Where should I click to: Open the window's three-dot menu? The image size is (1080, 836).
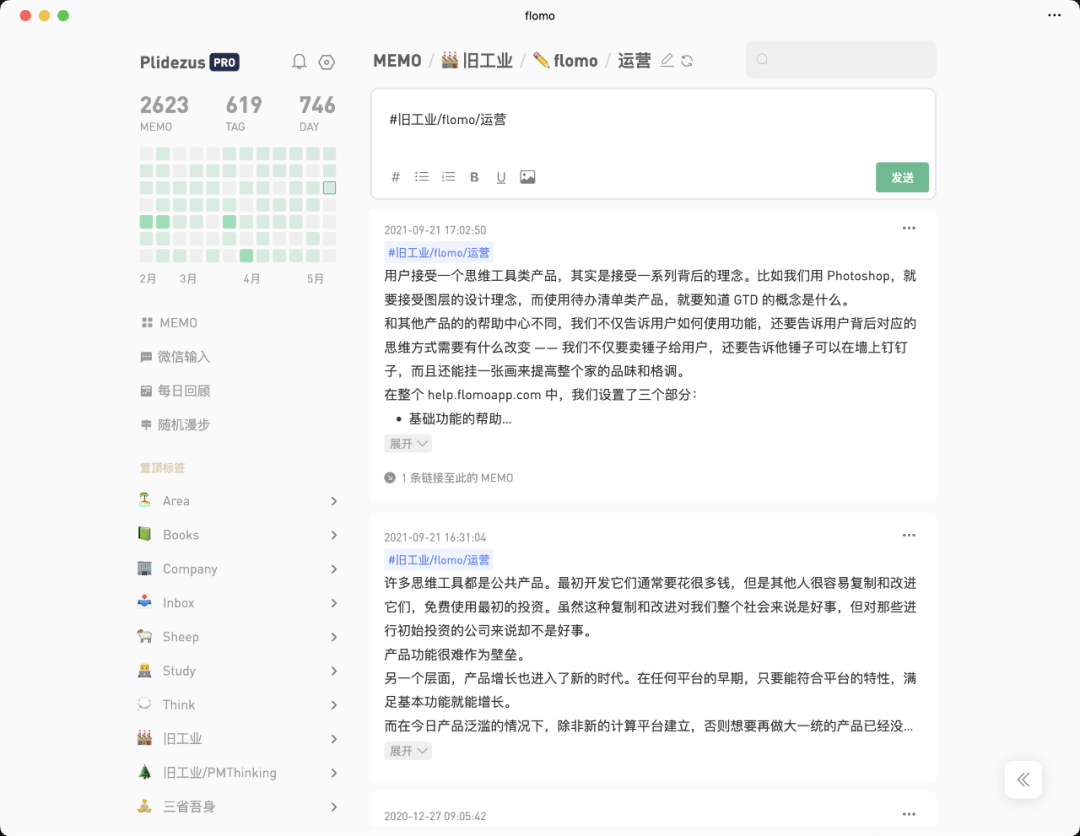pyautogui.click(x=1055, y=15)
